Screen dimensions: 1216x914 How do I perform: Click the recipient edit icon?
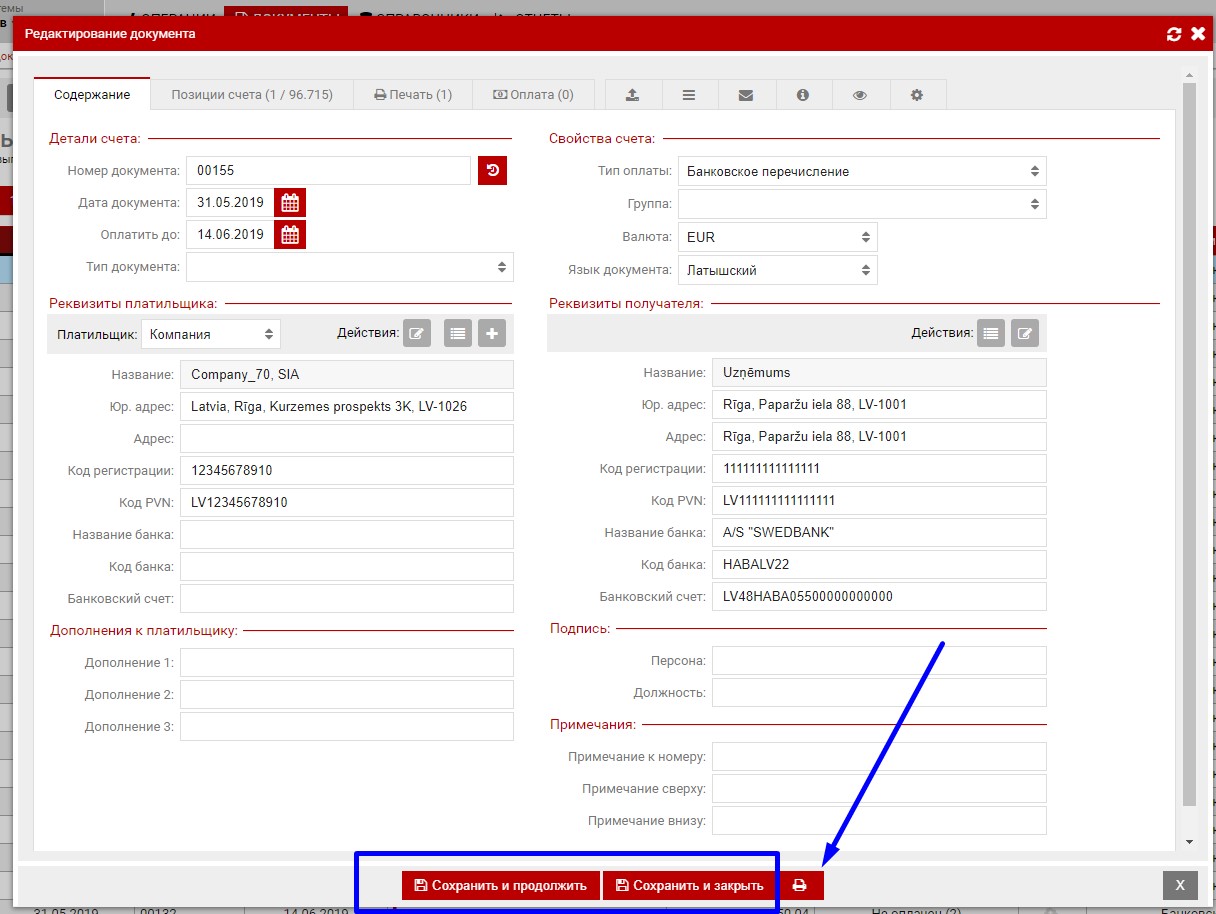point(1024,333)
